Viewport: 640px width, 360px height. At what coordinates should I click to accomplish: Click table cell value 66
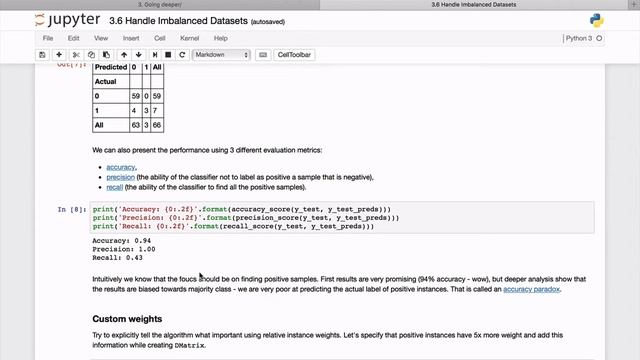coord(157,125)
